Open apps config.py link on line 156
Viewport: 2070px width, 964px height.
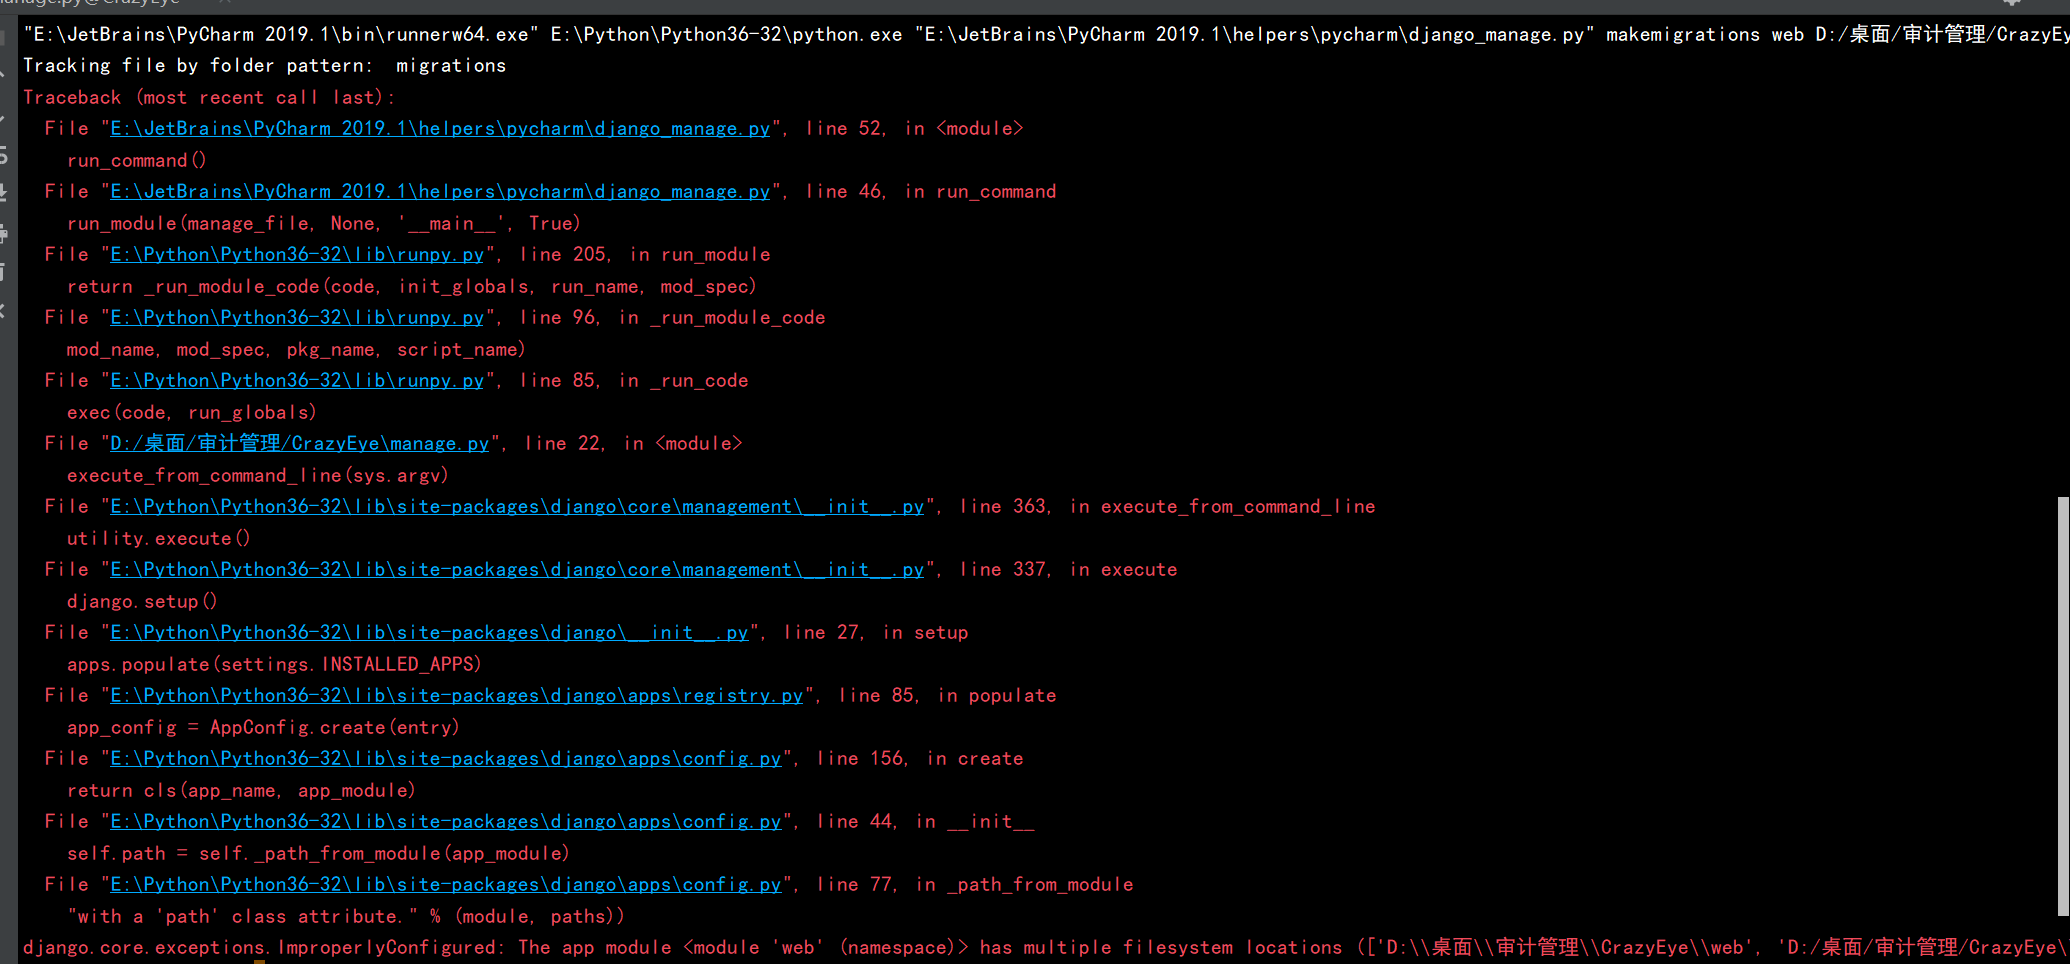click(446, 759)
